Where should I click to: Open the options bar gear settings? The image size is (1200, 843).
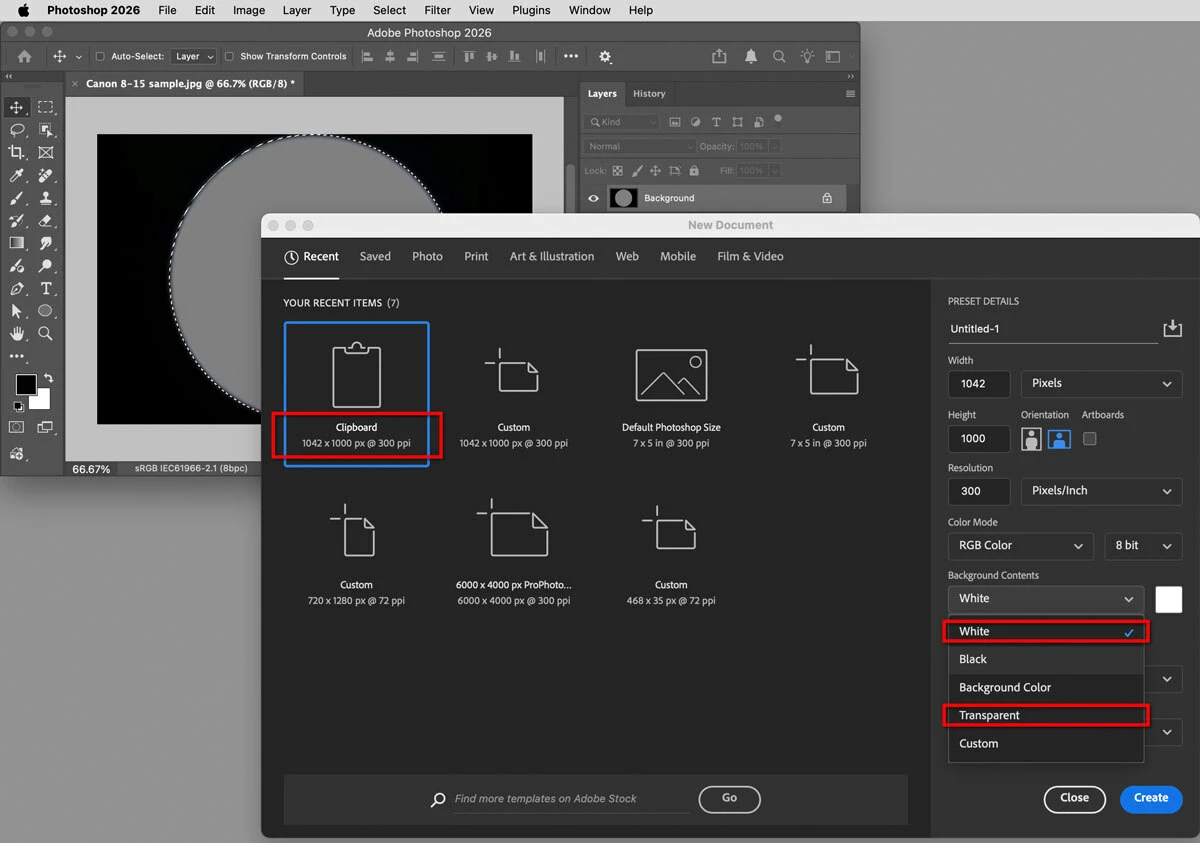tap(605, 57)
